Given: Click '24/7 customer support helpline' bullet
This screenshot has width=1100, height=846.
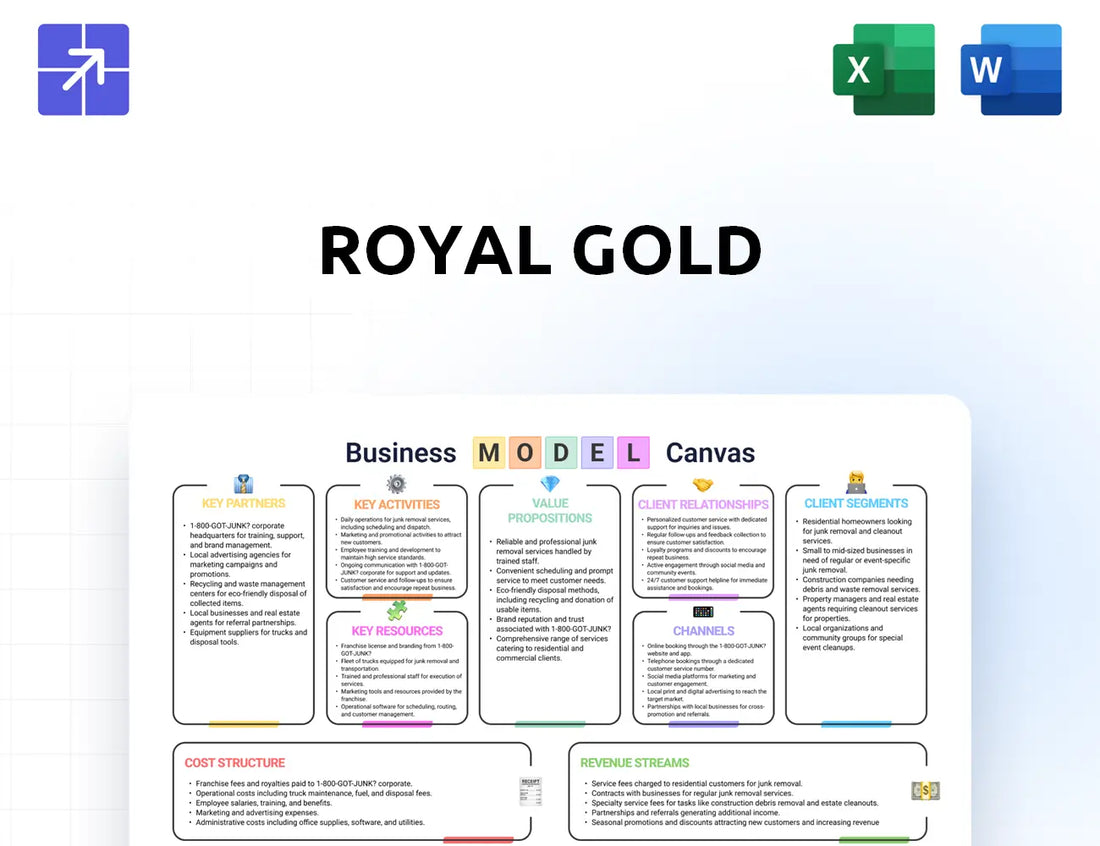Looking at the screenshot, I should [x=706, y=584].
